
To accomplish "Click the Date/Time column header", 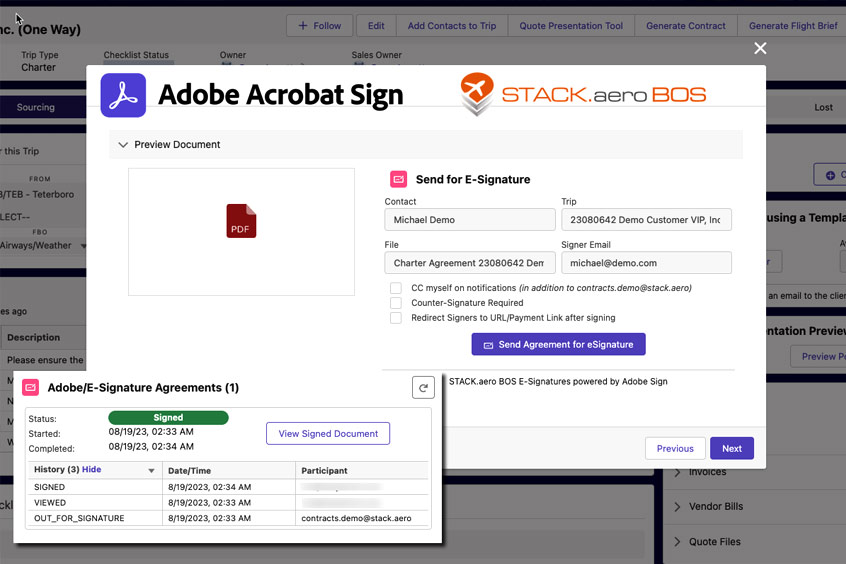I will [x=229, y=471].
